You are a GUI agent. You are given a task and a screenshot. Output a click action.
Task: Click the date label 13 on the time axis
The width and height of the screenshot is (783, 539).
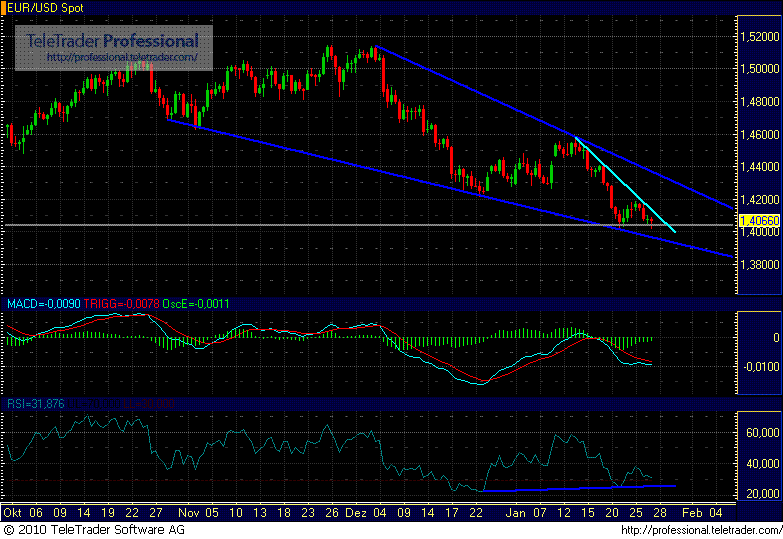(260, 513)
